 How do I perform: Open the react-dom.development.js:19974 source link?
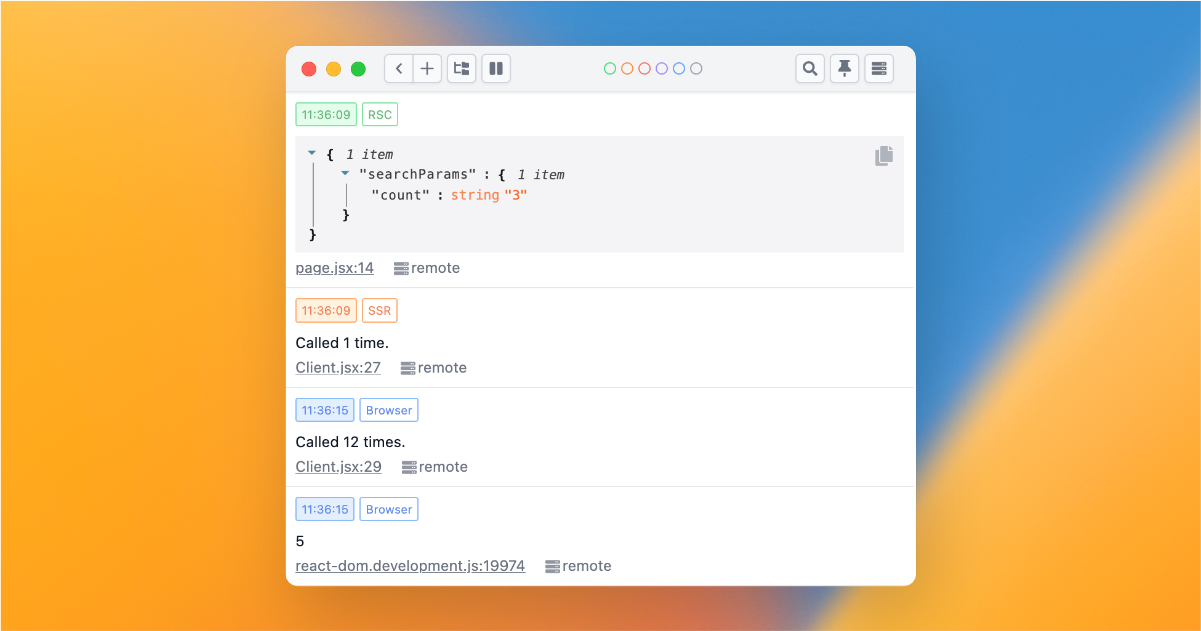pyautogui.click(x=410, y=565)
